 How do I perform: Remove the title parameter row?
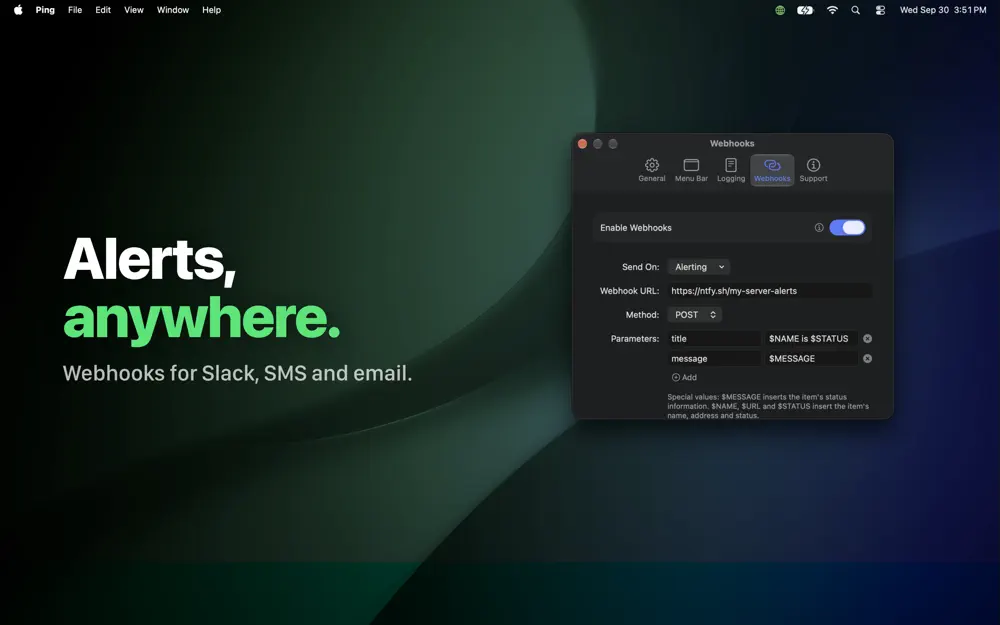(867, 339)
